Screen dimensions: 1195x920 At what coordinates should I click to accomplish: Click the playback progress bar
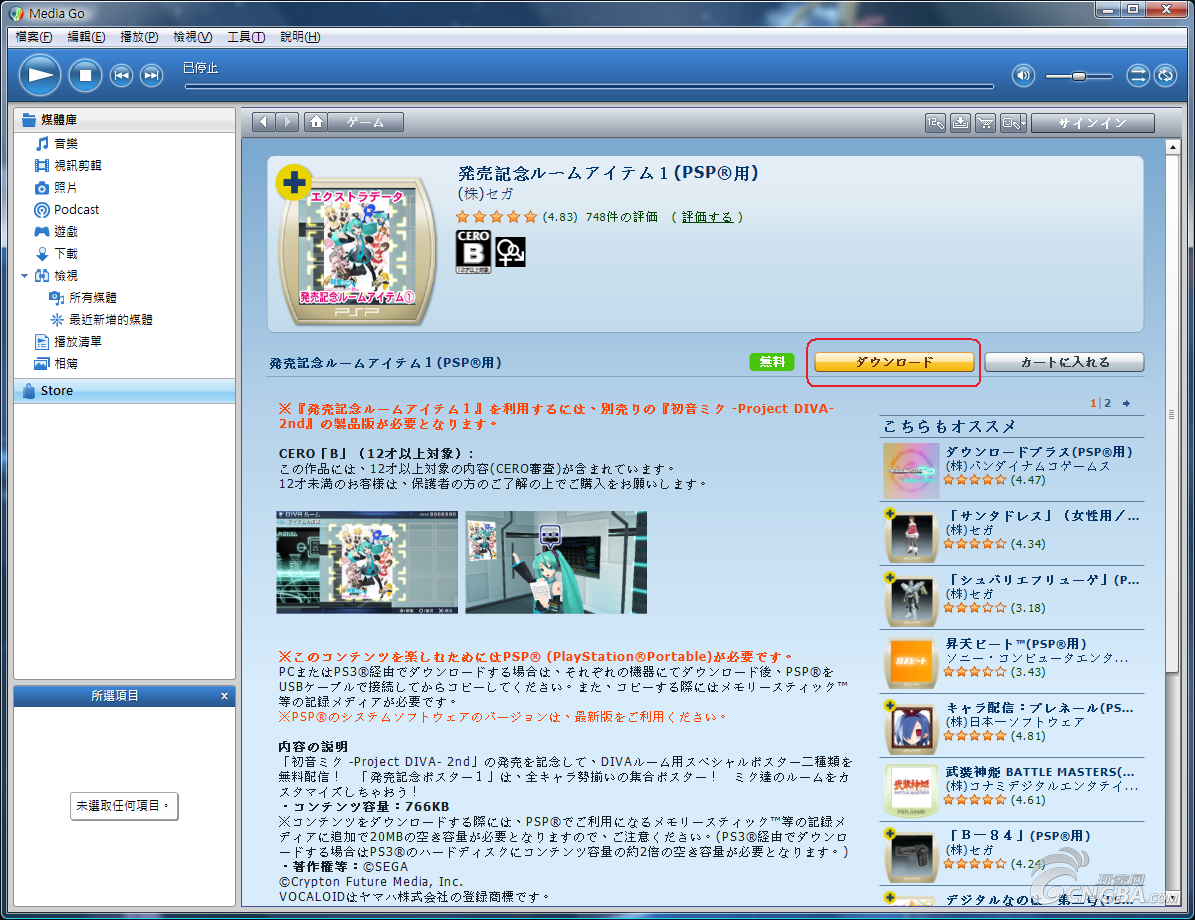tap(589, 86)
